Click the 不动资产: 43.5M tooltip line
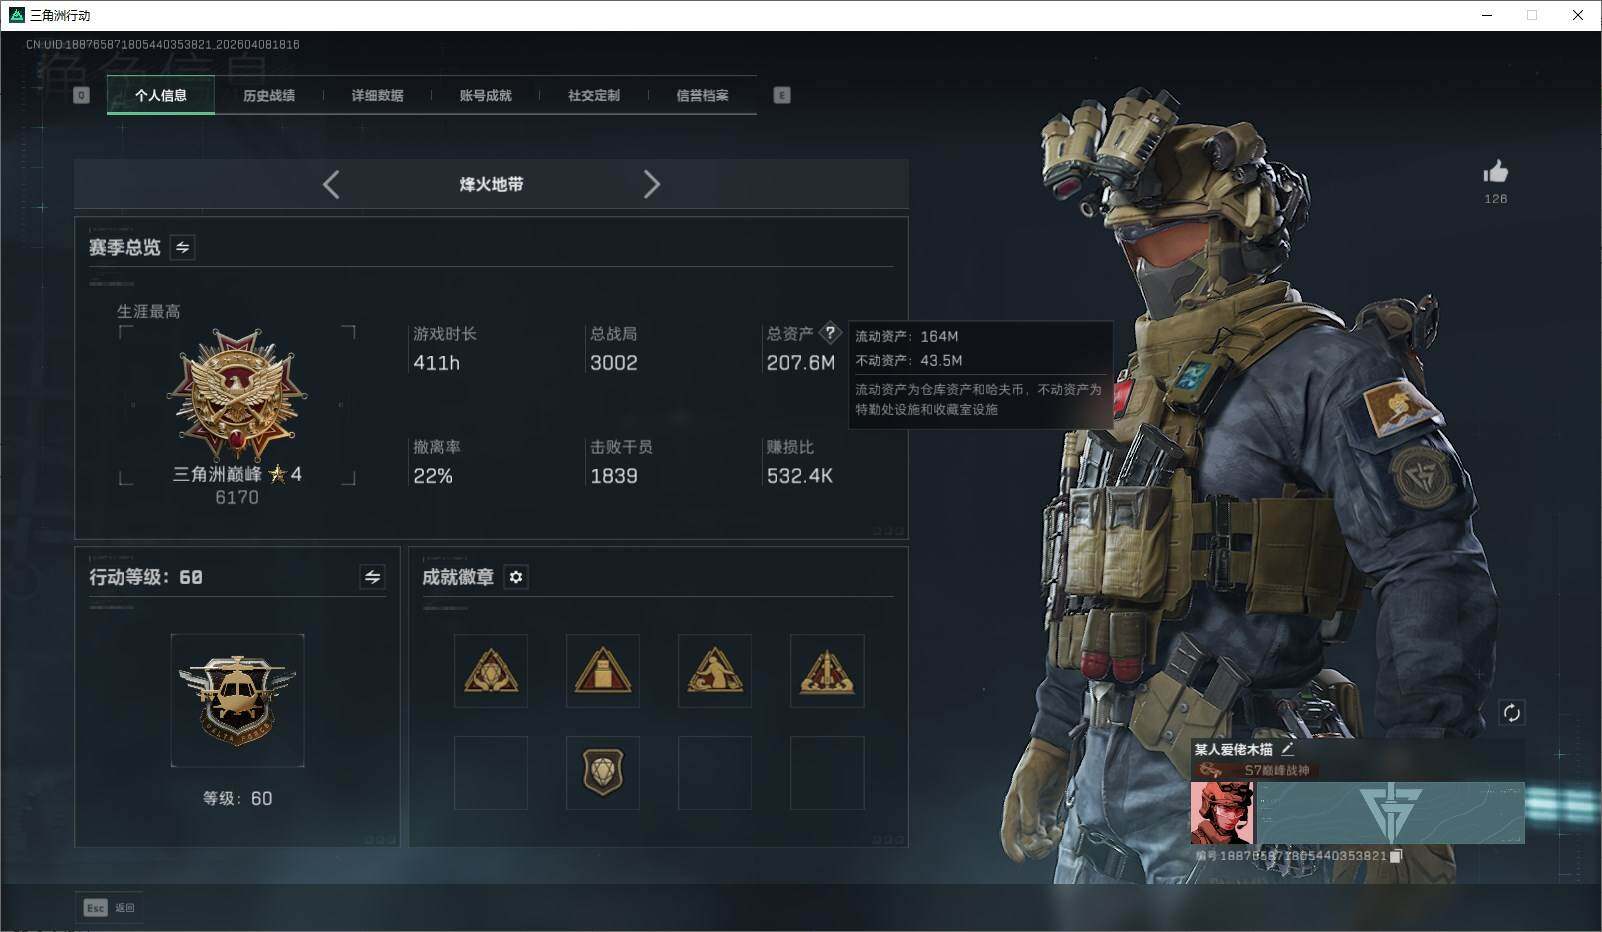The height and width of the screenshot is (932, 1602). (x=909, y=360)
